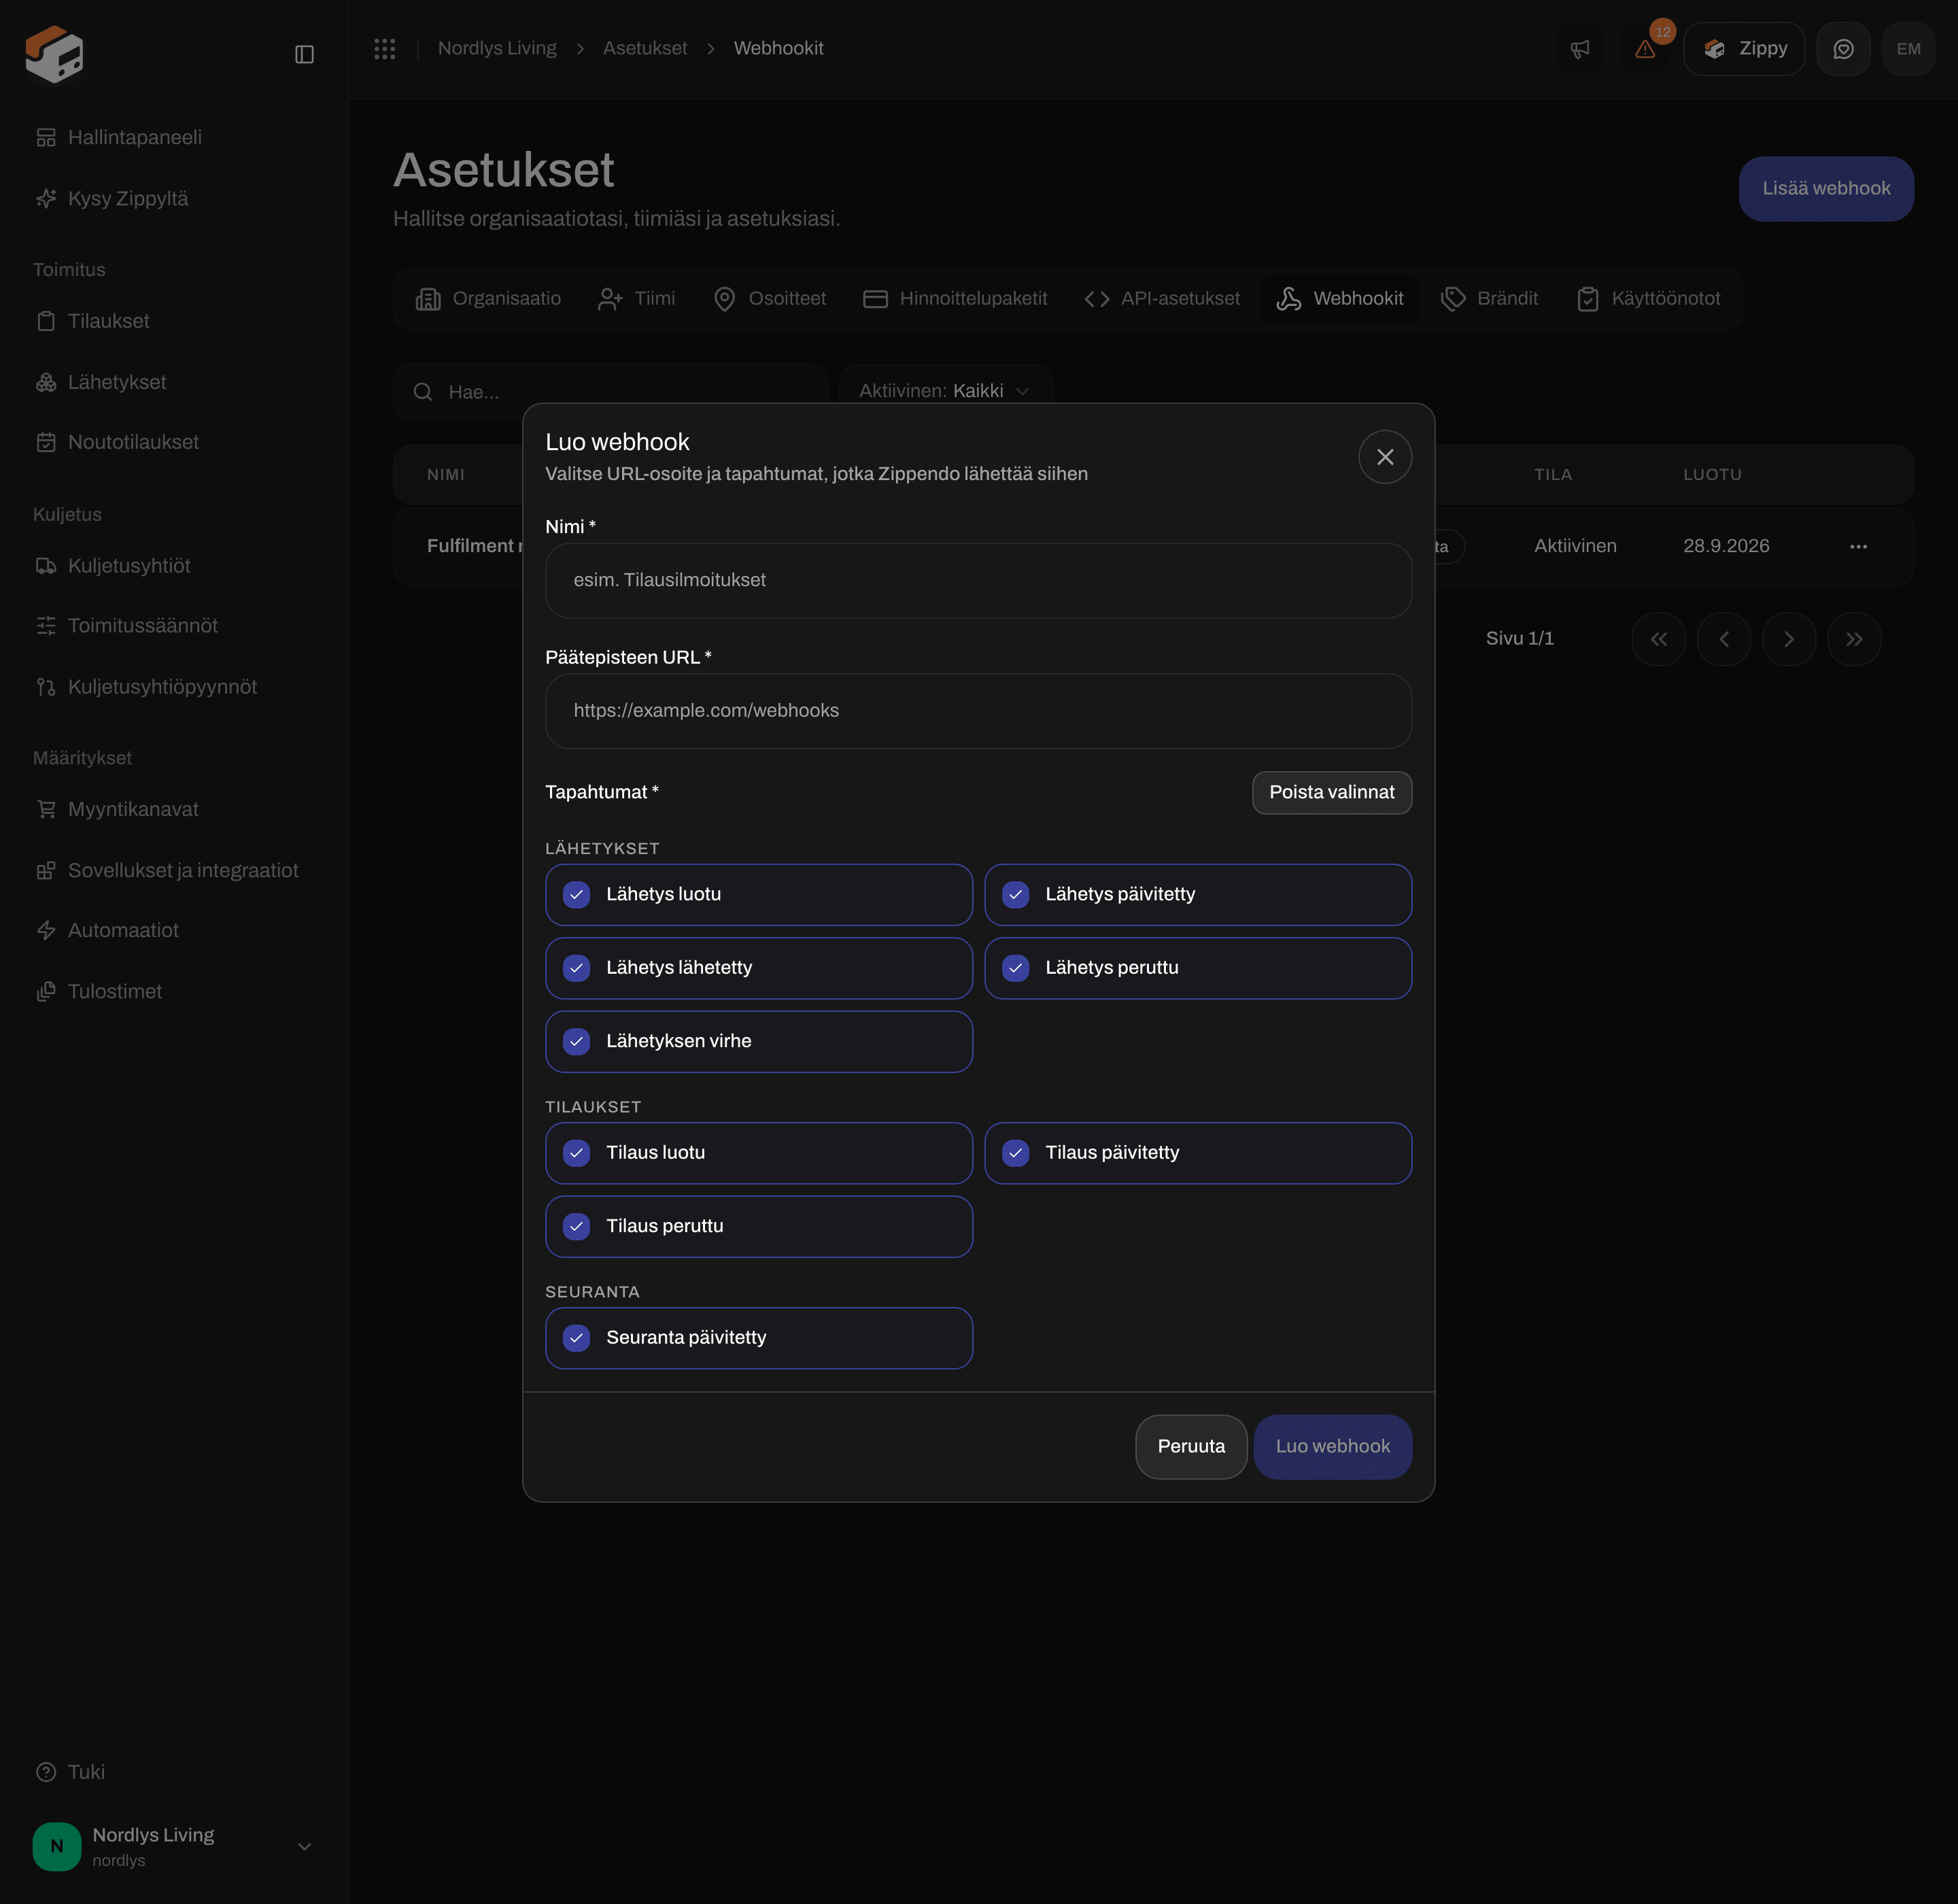Jump to the last page arrow
This screenshot has width=1958, height=1904.
pos(1854,639)
